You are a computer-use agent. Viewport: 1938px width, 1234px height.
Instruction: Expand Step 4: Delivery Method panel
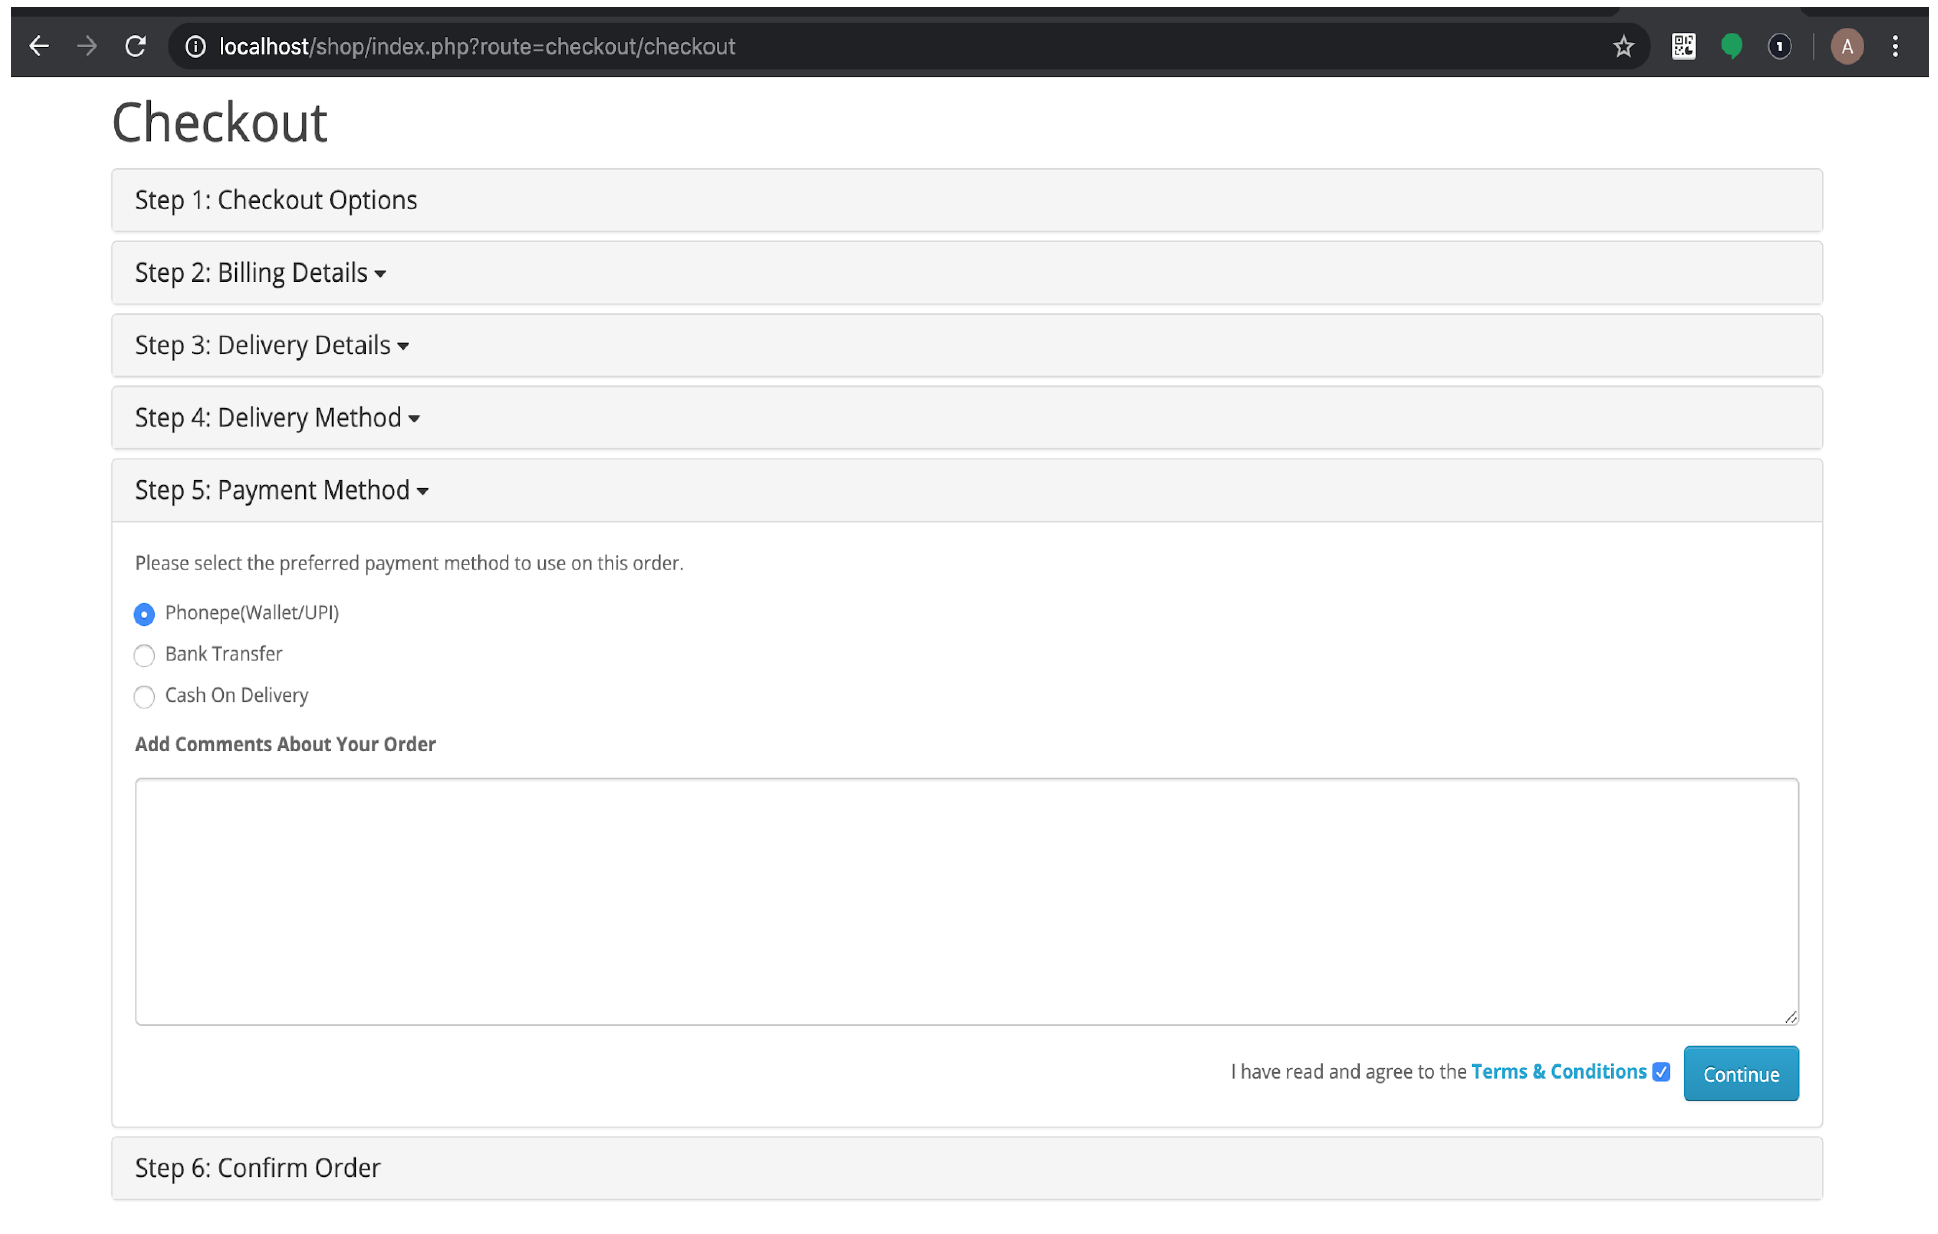tap(277, 418)
